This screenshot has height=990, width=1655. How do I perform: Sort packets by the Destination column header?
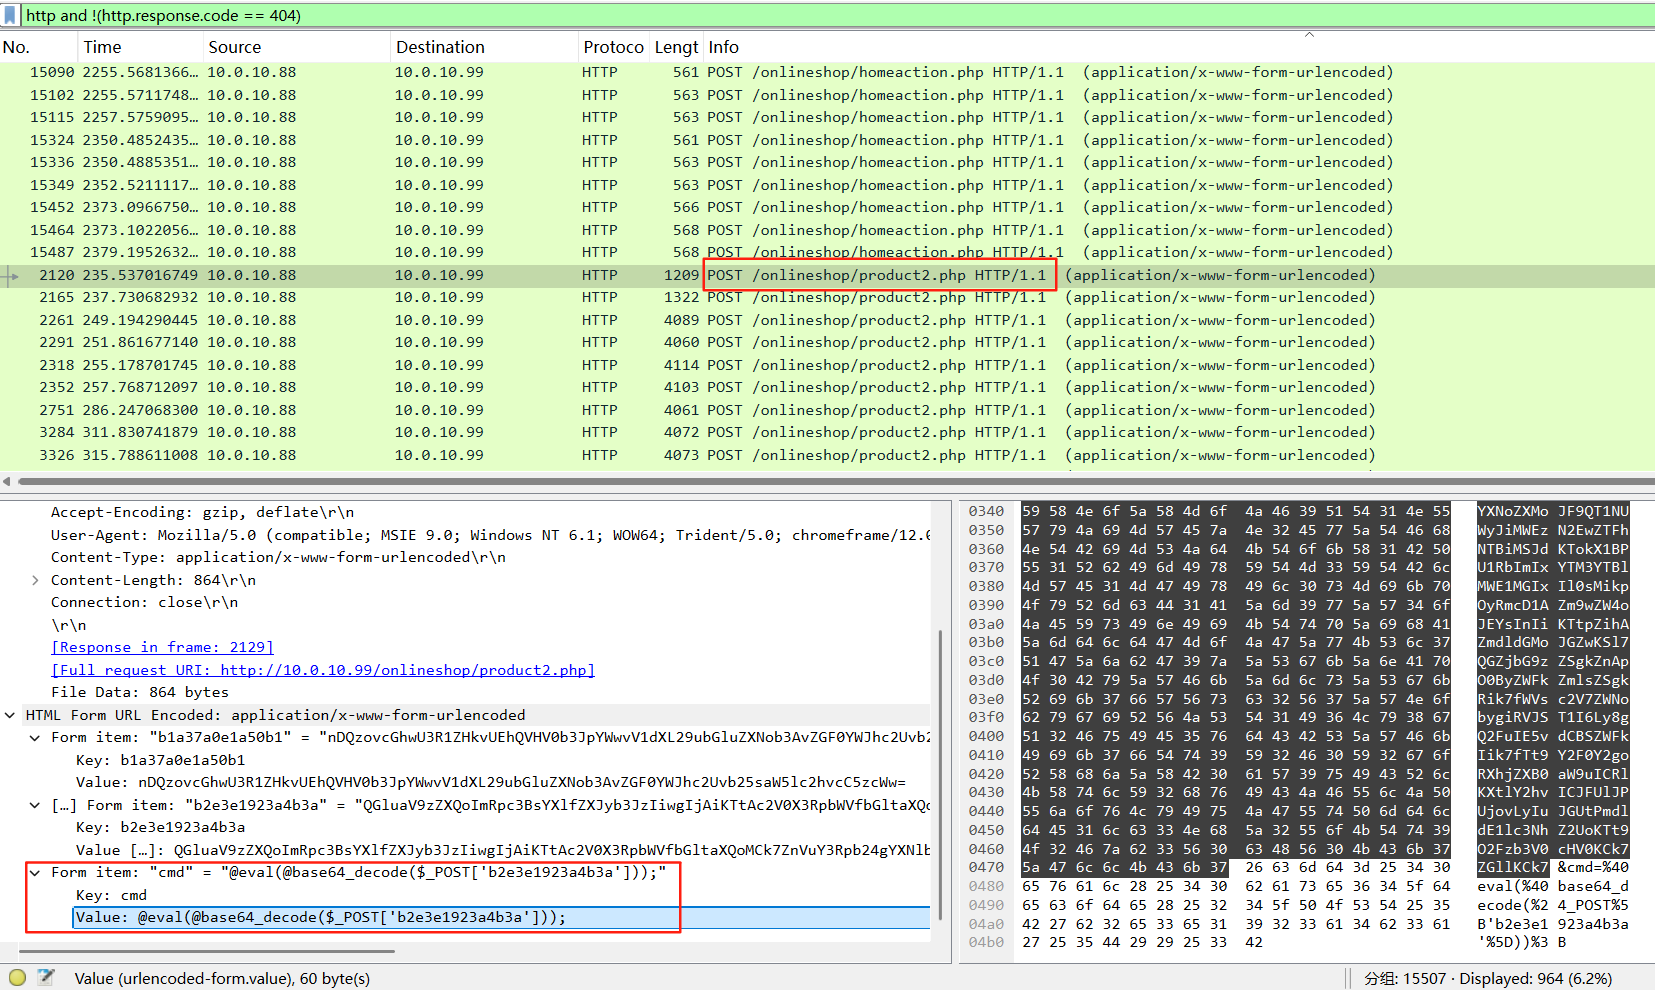483,47
